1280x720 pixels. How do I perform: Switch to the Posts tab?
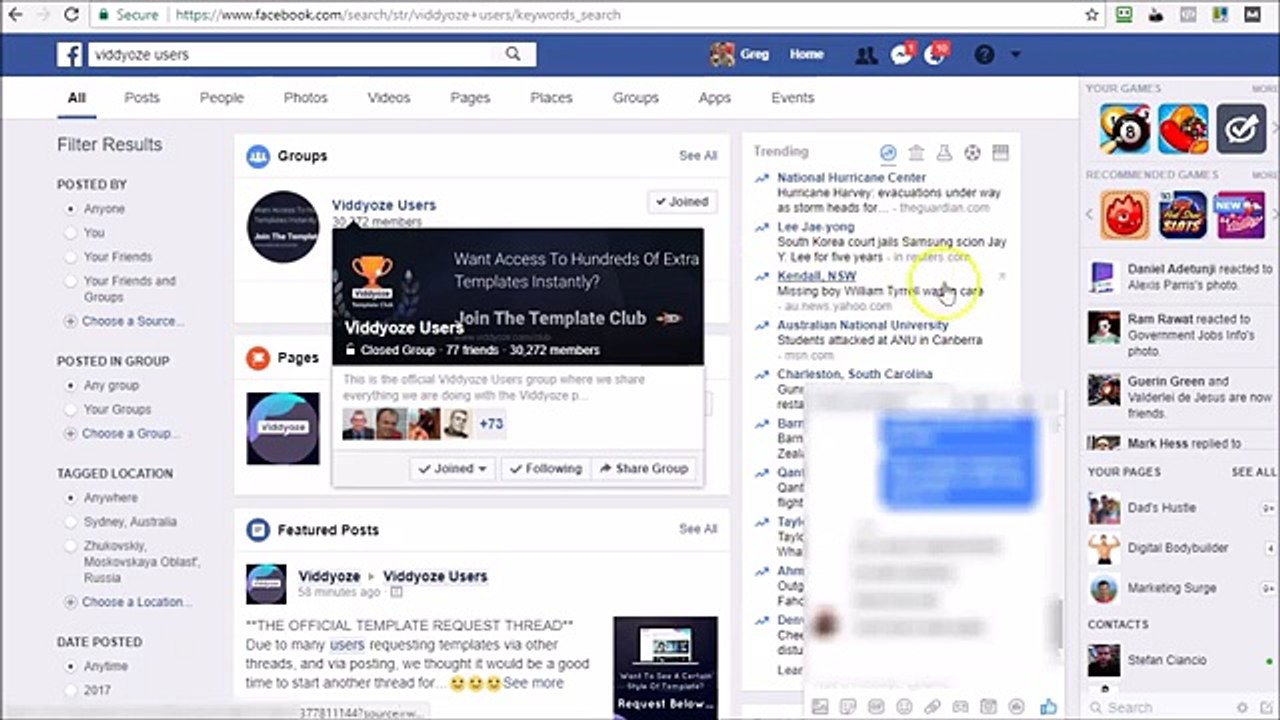coord(142,97)
